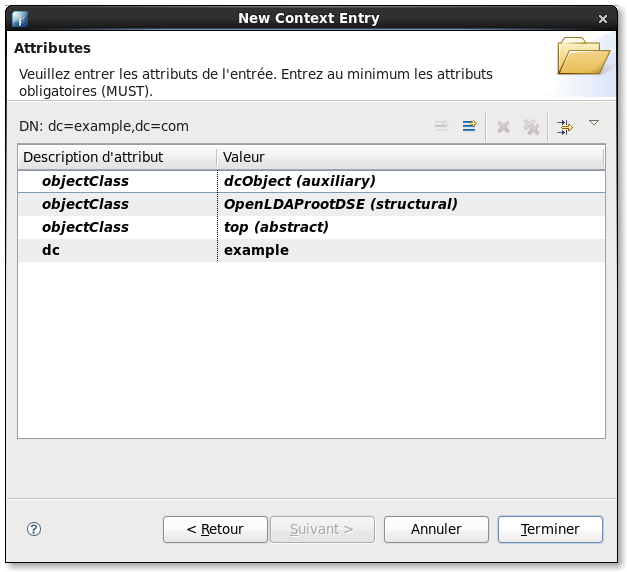Click the show/hide attributes filter icon
This screenshot has height=572, width=627.
[565, 126]
